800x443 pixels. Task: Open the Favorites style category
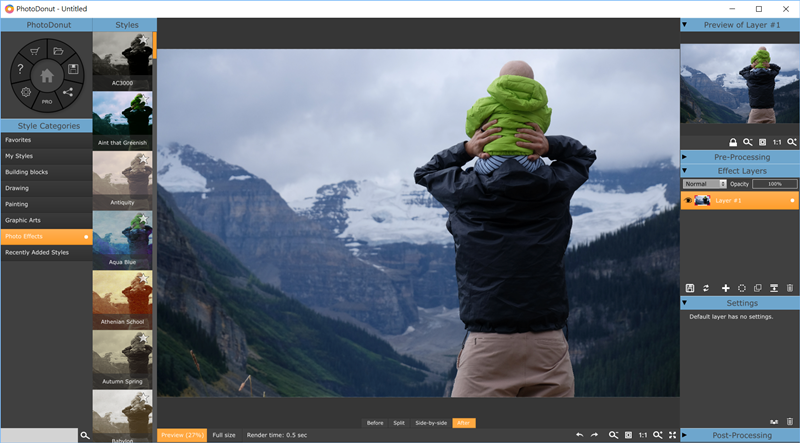tap(46, 140)
